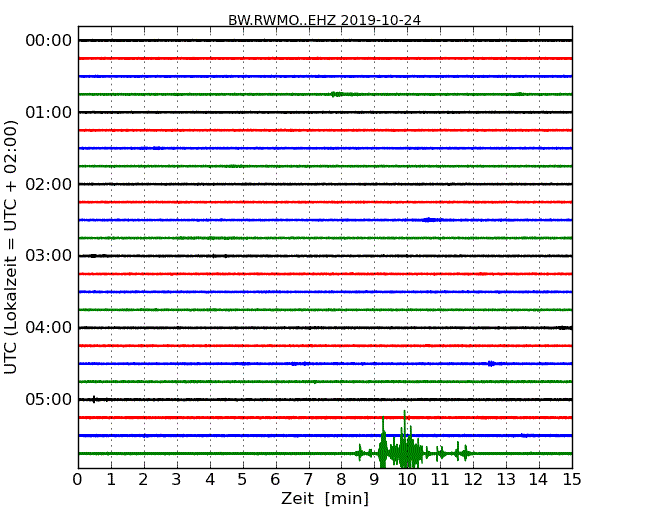Select the x-axis tick label 1
Screen dimensions: 650x520
point(111,480)
